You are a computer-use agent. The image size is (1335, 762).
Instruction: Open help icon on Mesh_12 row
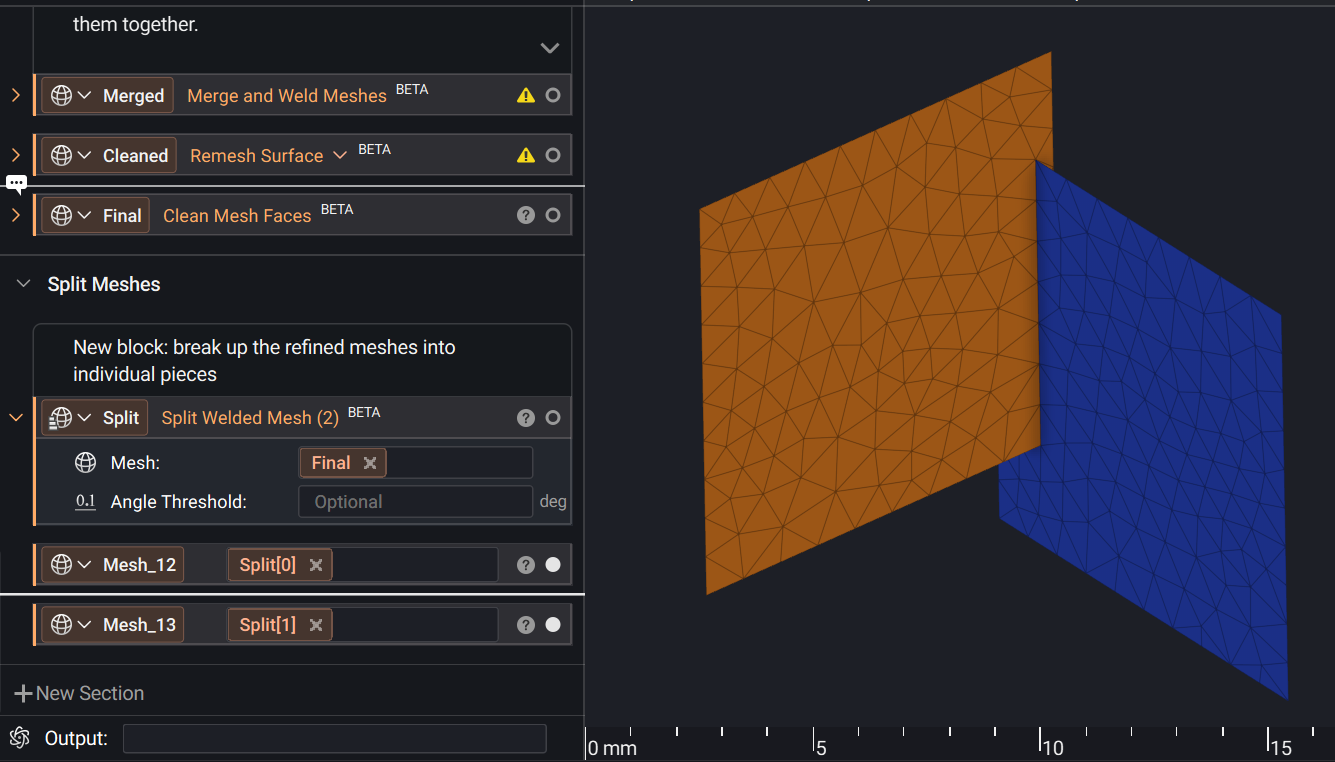click(x=526, y=565)
